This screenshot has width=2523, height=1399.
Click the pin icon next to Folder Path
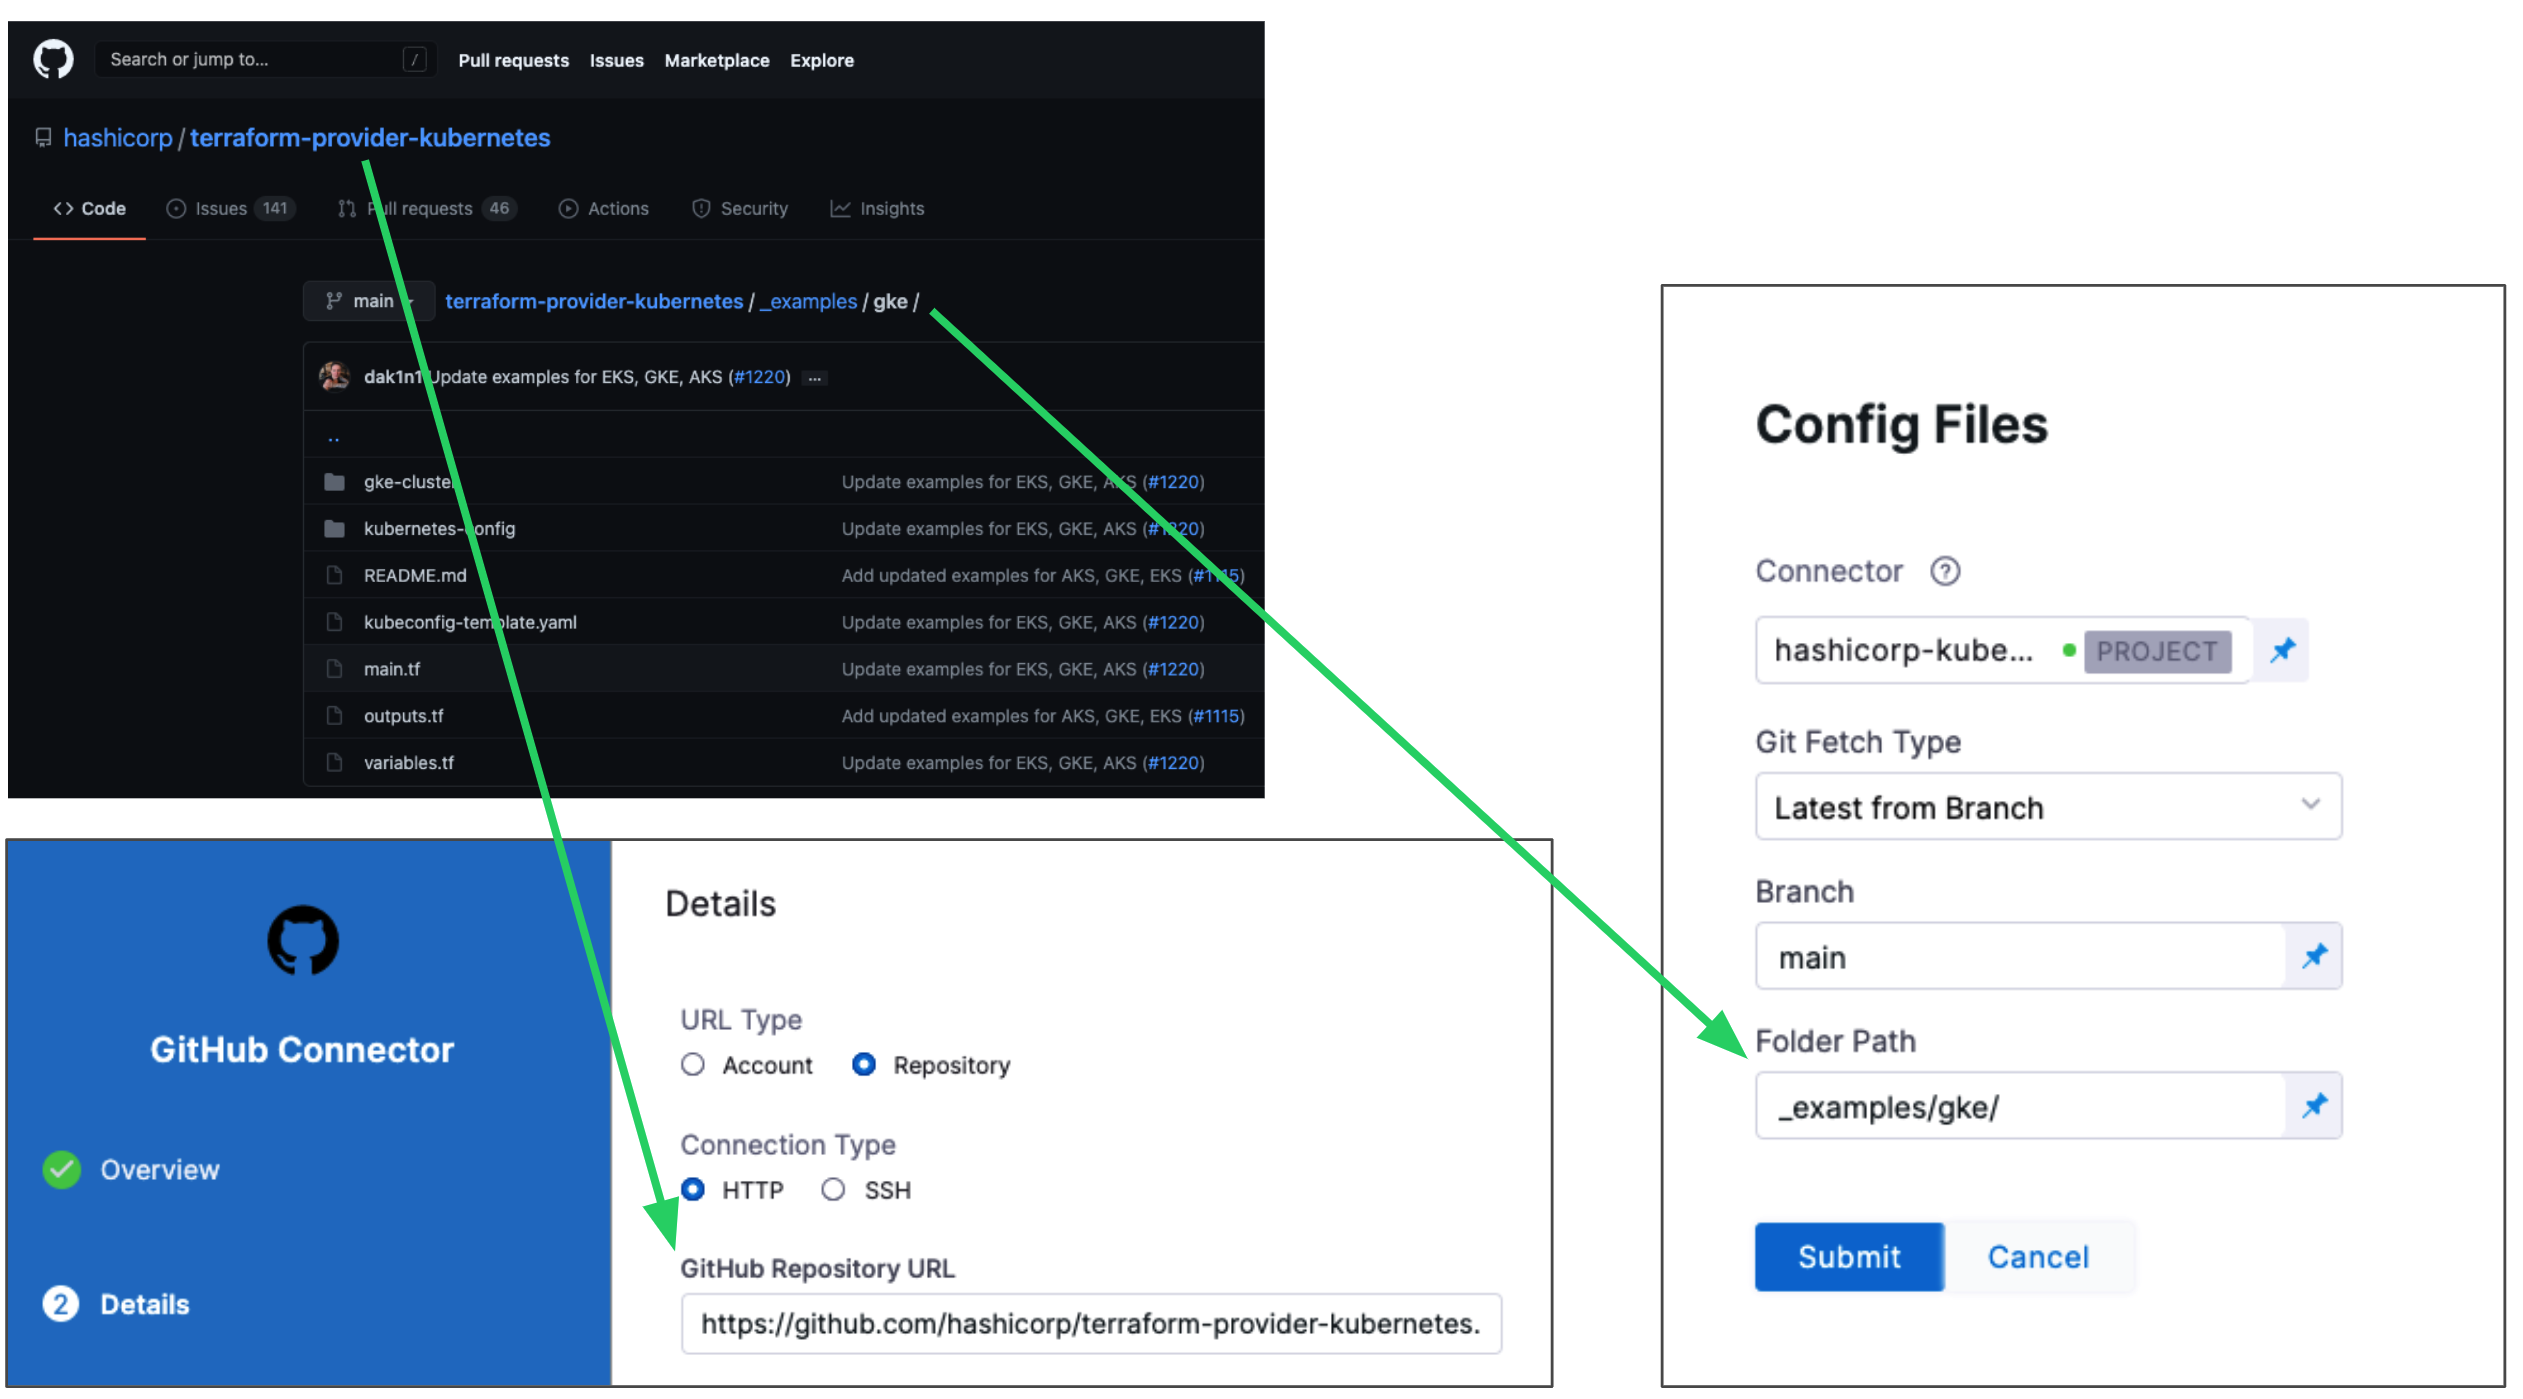point(2314,1106)
